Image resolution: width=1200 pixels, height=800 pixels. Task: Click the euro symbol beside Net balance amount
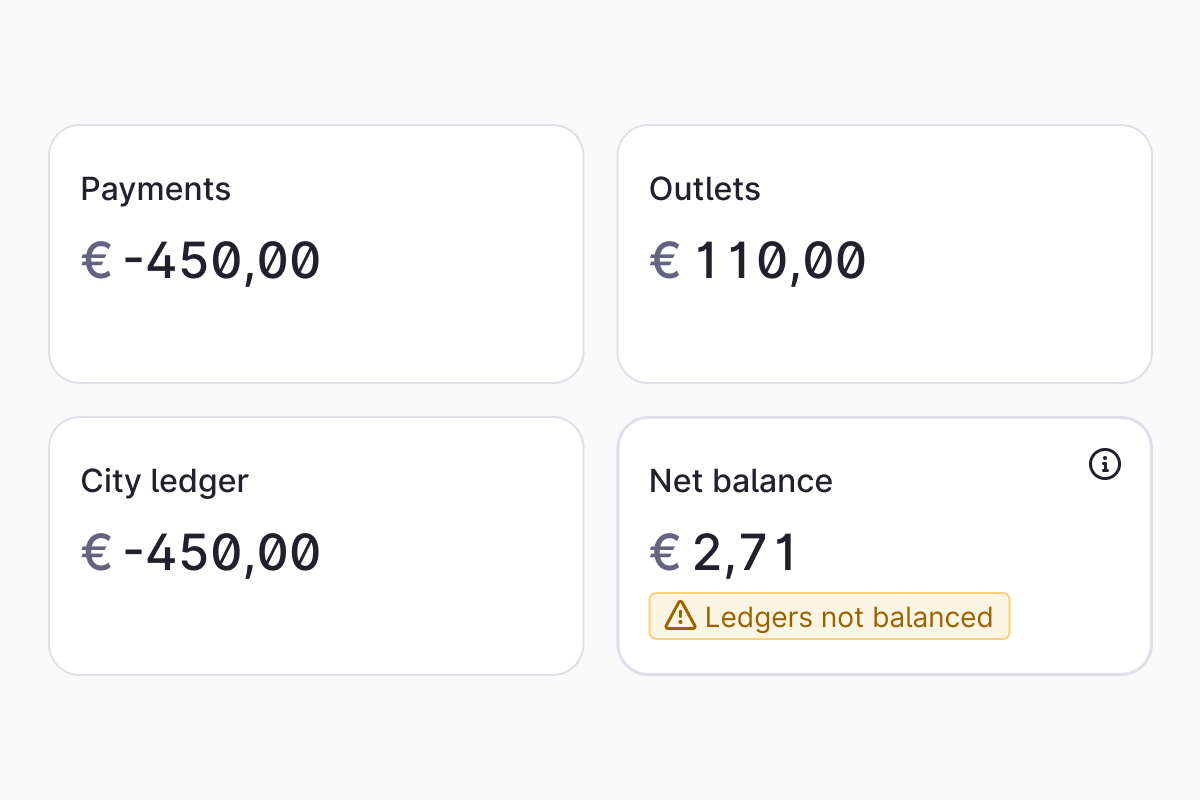(x=665, y=552)
